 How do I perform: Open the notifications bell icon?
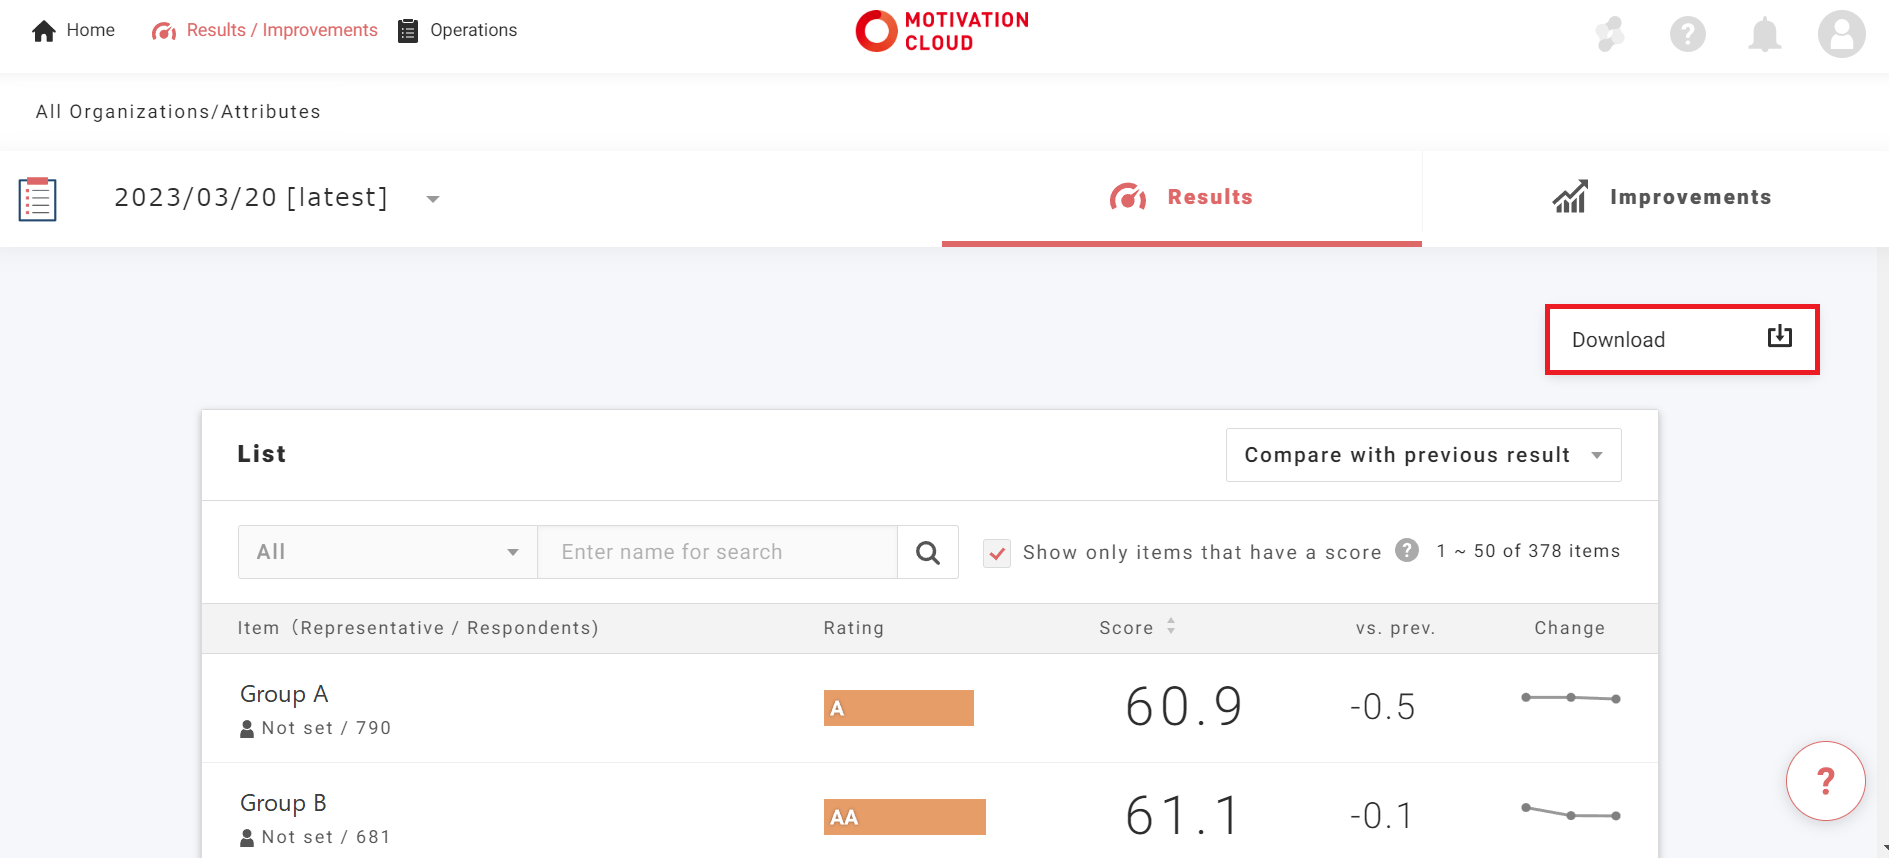point(1764,35)
